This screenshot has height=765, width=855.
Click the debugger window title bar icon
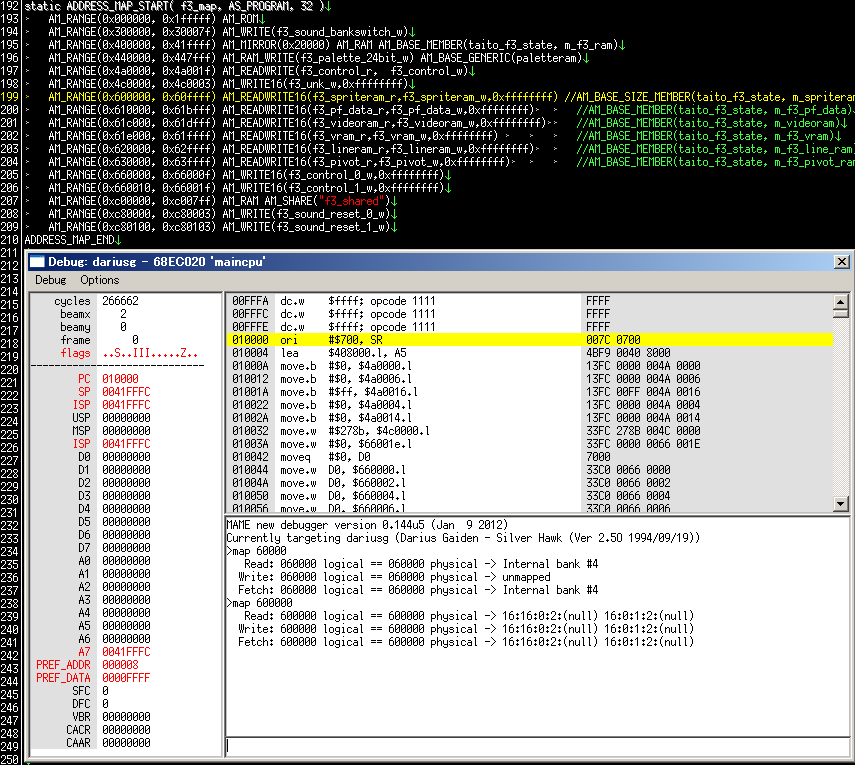point(36,261)
